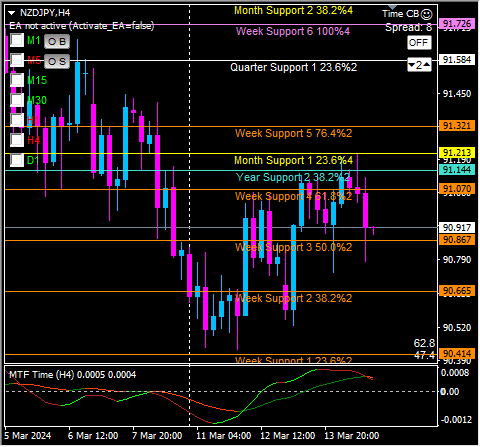
Task: Select the white 91.584 price tag
Action: 457,60
